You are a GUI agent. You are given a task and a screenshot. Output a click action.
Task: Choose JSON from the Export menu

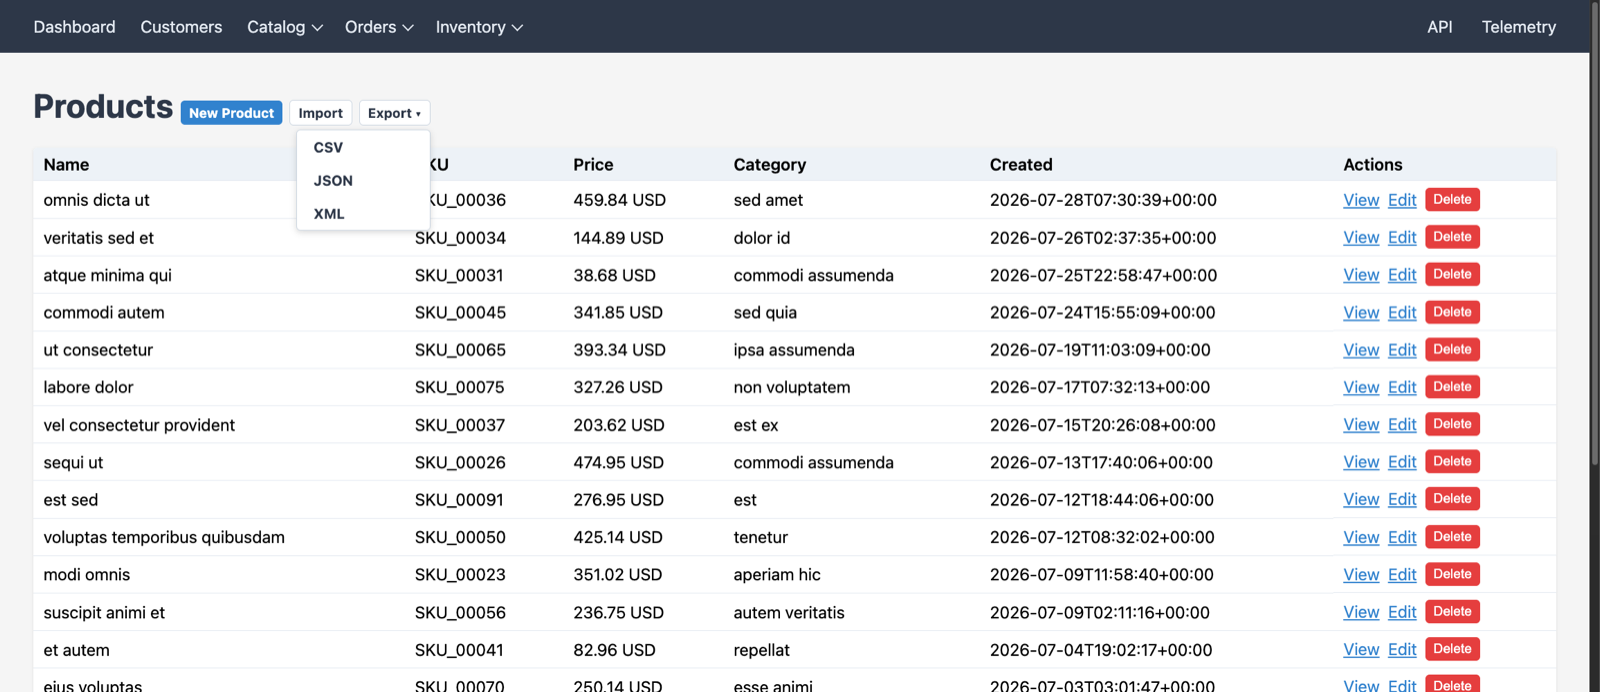tap(363, 180)
